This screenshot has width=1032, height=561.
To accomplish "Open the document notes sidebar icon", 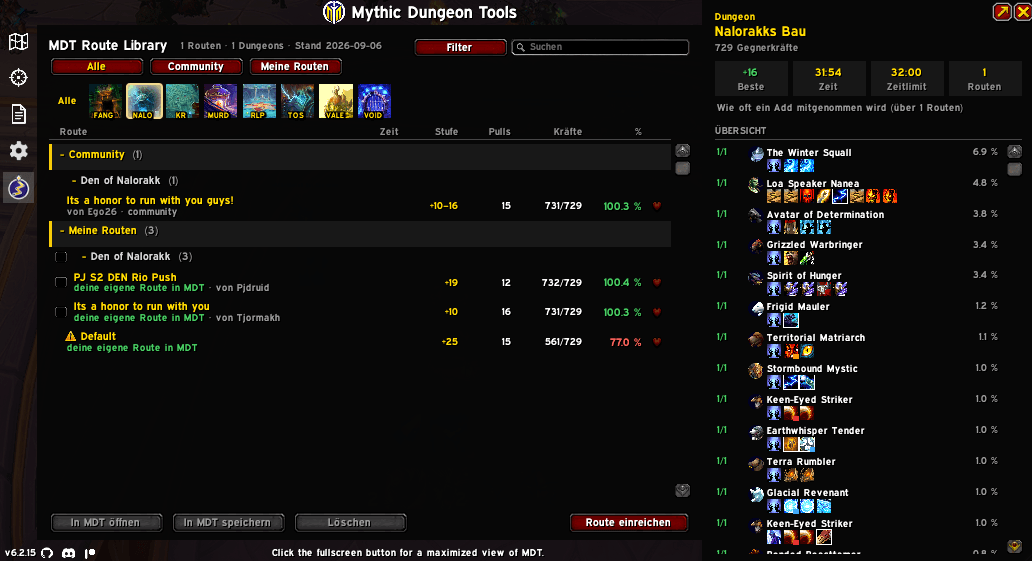I will (18, 114).
